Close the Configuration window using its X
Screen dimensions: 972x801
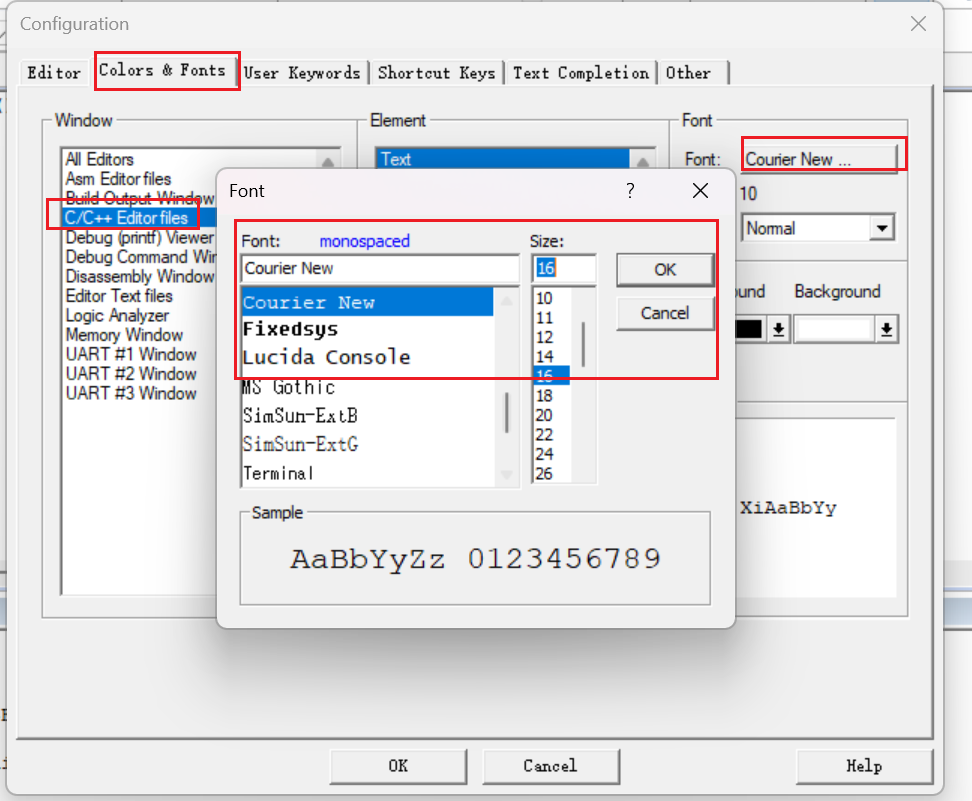918,23
